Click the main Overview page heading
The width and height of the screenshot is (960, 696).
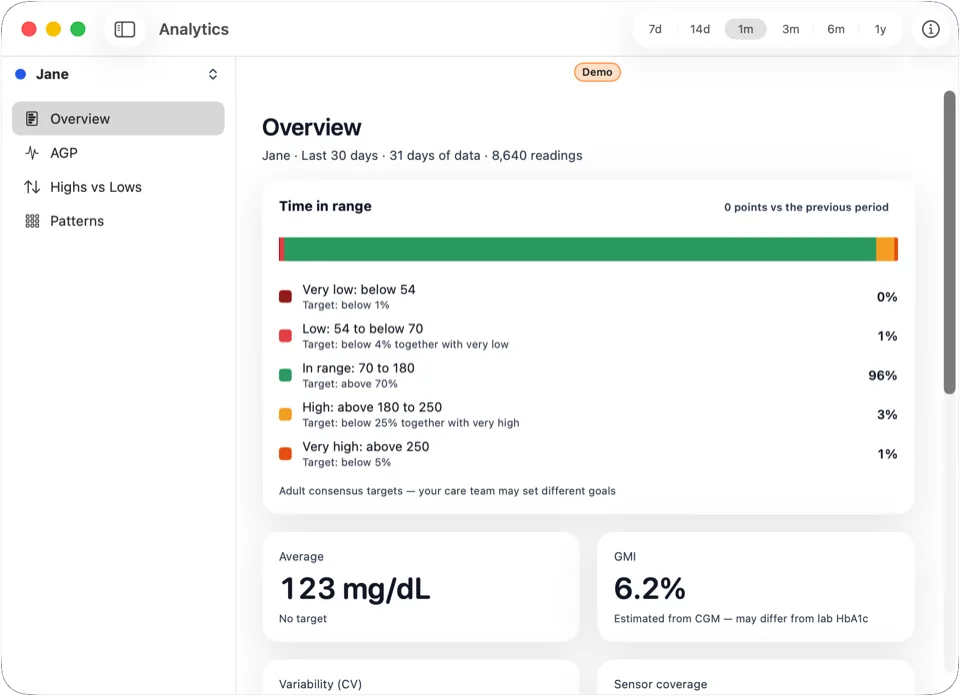point(312,127)
